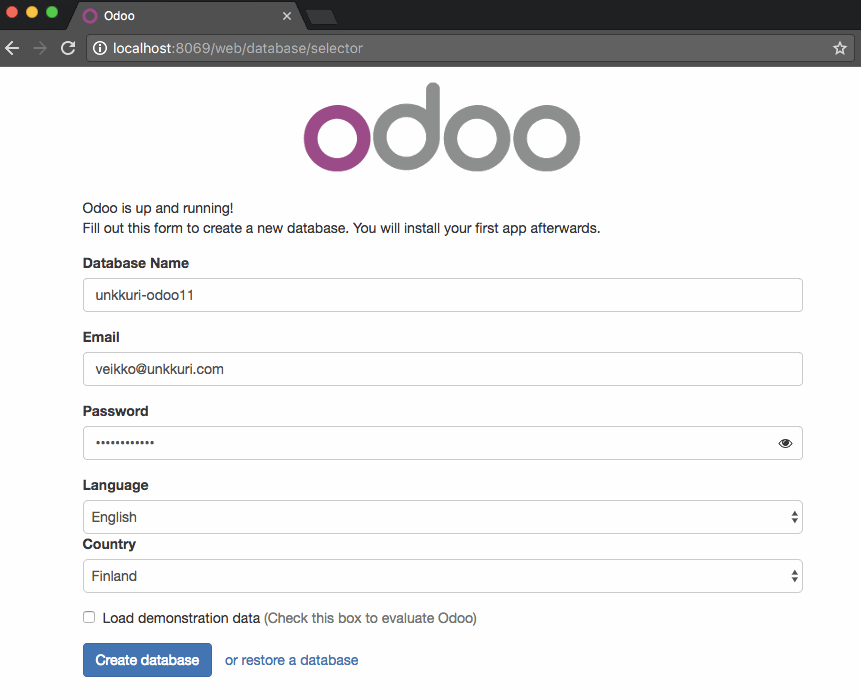This screenshot has width=861, height=700.
Task: Click the Odoo logo image
Action: pos(441,128)
